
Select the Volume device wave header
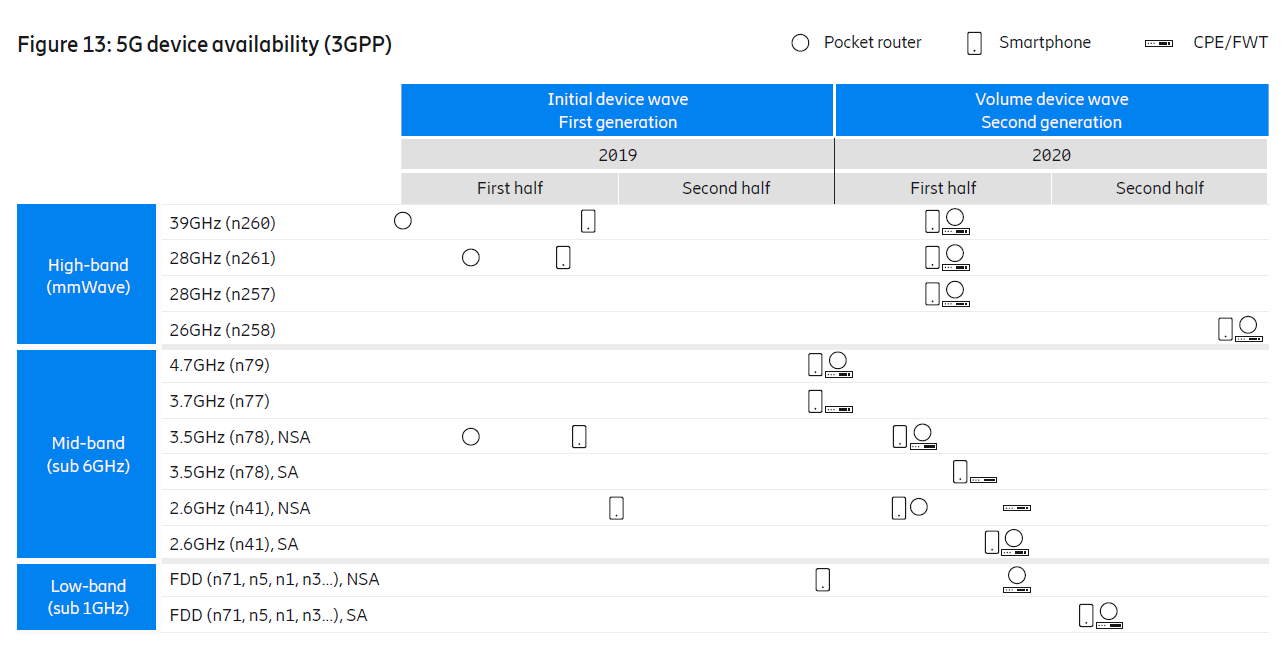[1051, 110]
